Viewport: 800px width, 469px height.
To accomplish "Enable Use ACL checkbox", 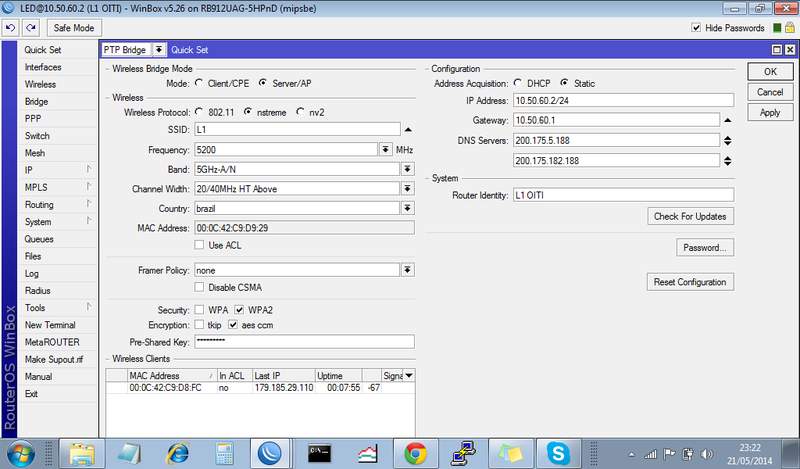I will [199, 245].
